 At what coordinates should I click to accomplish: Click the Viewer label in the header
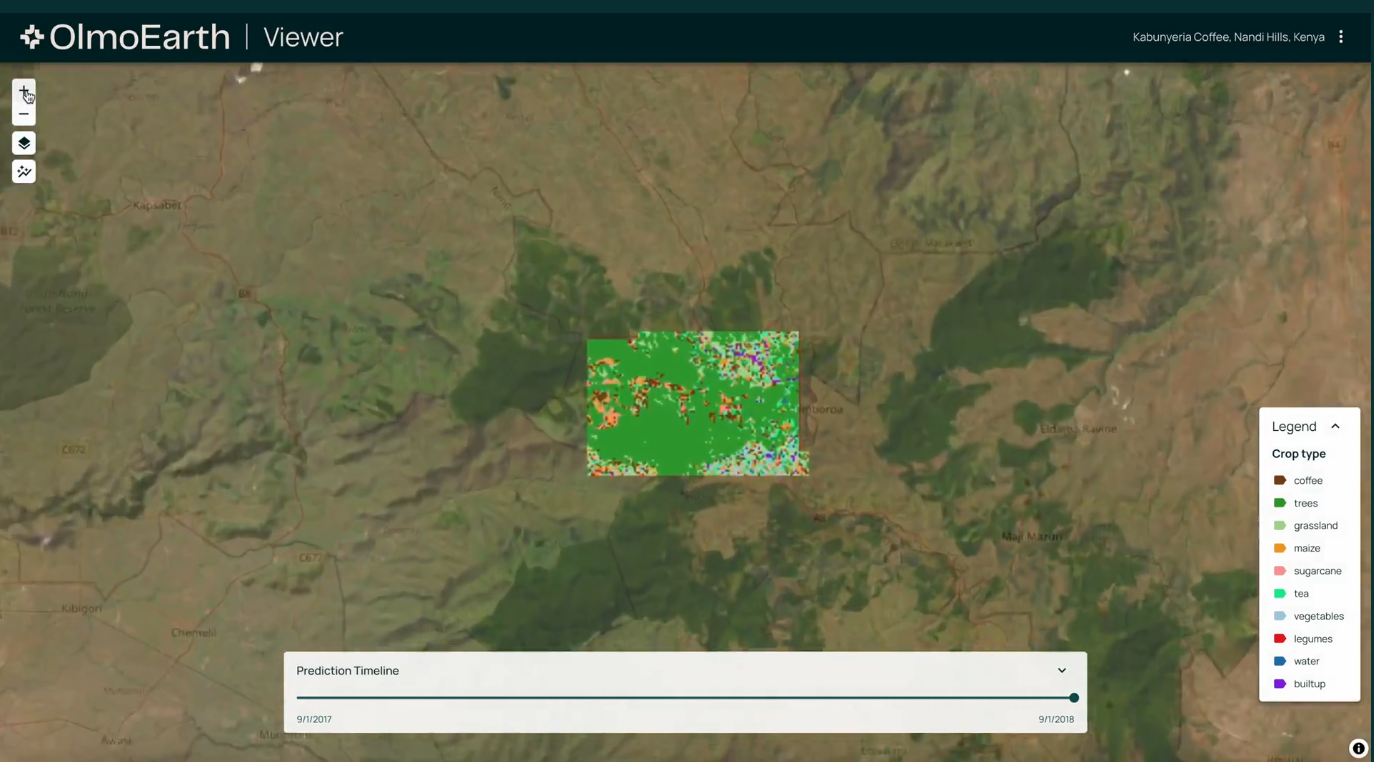coord(302,37)
